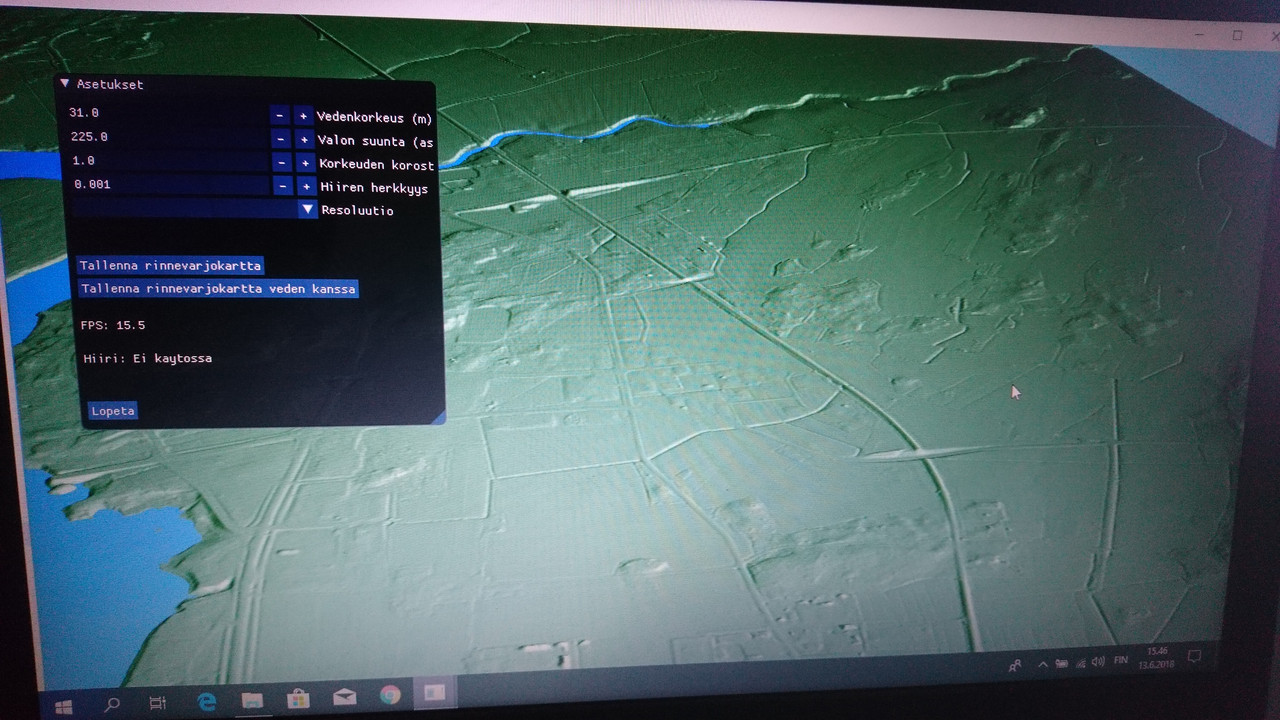
Task: Decrease Vedenkorkeus with its minus button
Action: pyautogui.click(x=279, y=116)
